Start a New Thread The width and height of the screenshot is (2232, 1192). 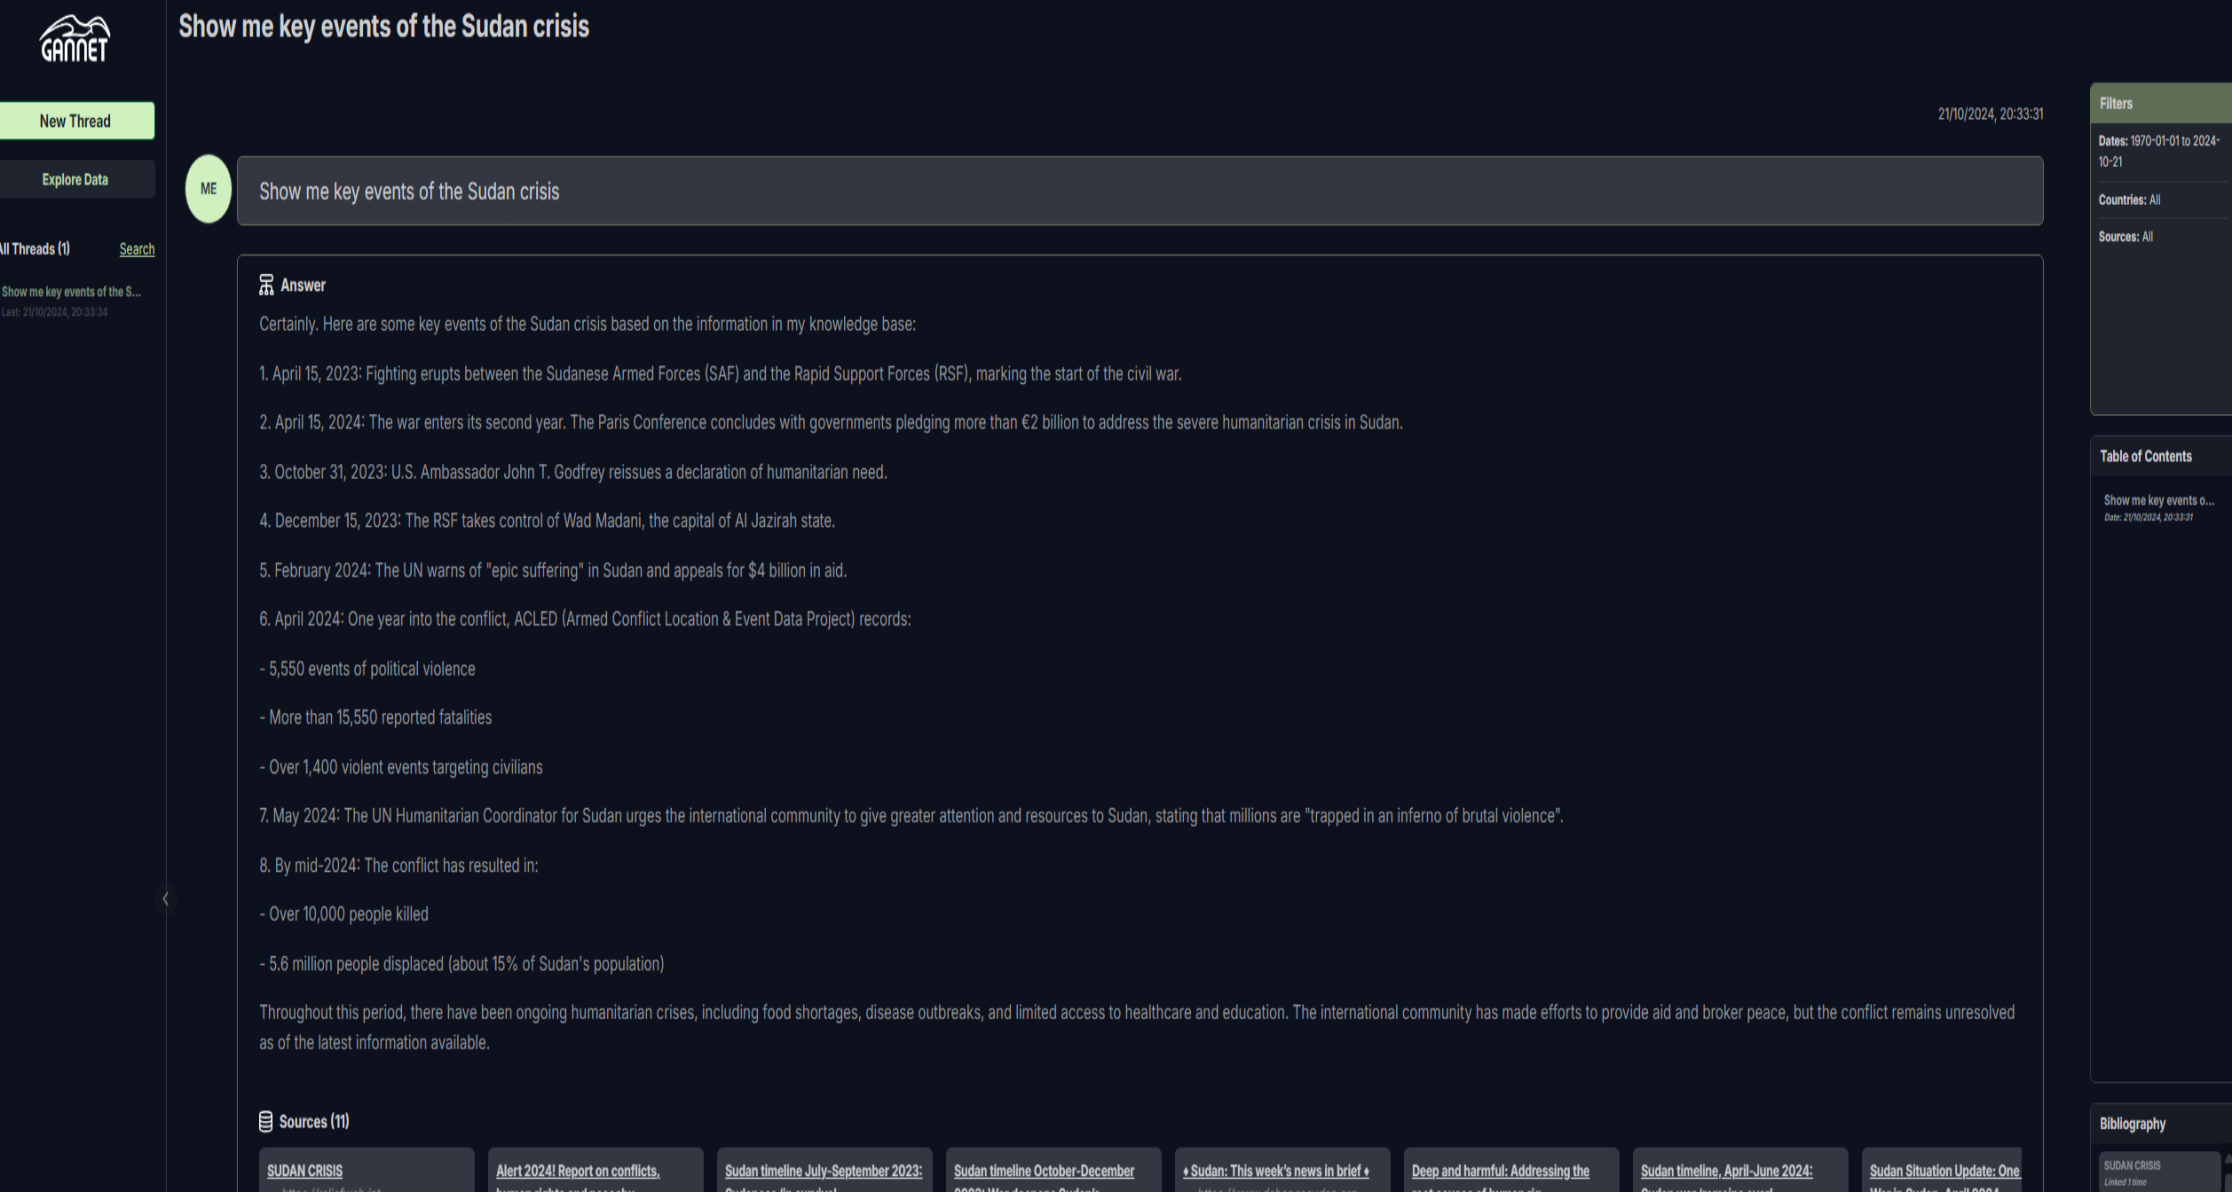pyautogui.click(x=76, y=121)
